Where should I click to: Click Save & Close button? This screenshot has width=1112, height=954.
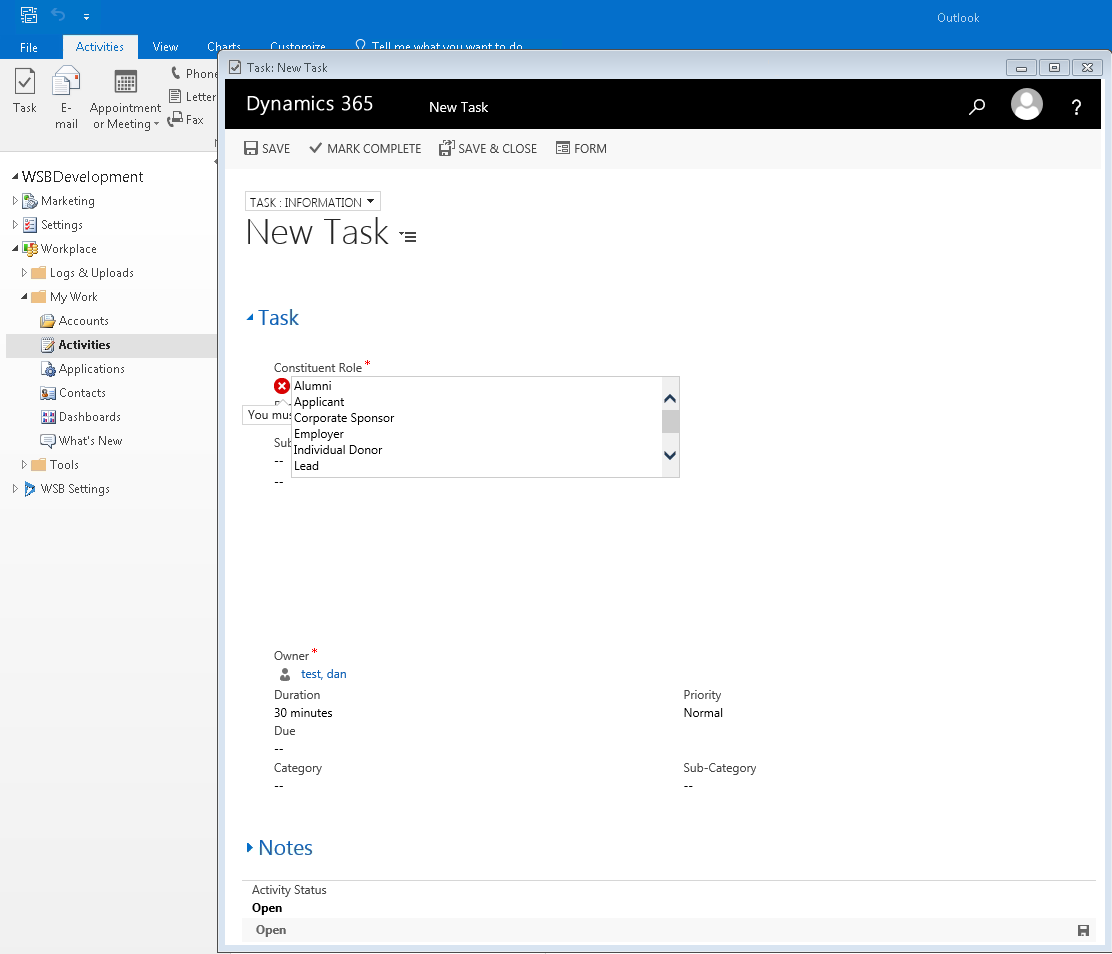point(488,148)
